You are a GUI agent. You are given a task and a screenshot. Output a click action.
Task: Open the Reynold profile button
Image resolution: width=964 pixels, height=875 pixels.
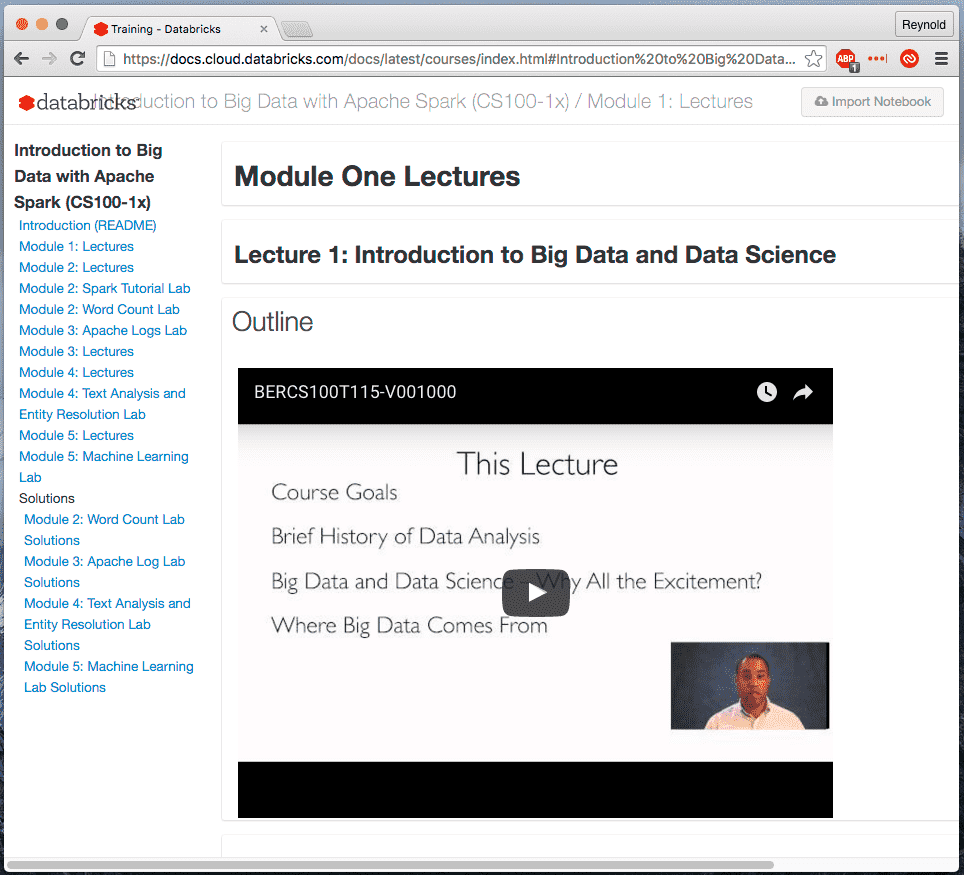pos(922,25)
